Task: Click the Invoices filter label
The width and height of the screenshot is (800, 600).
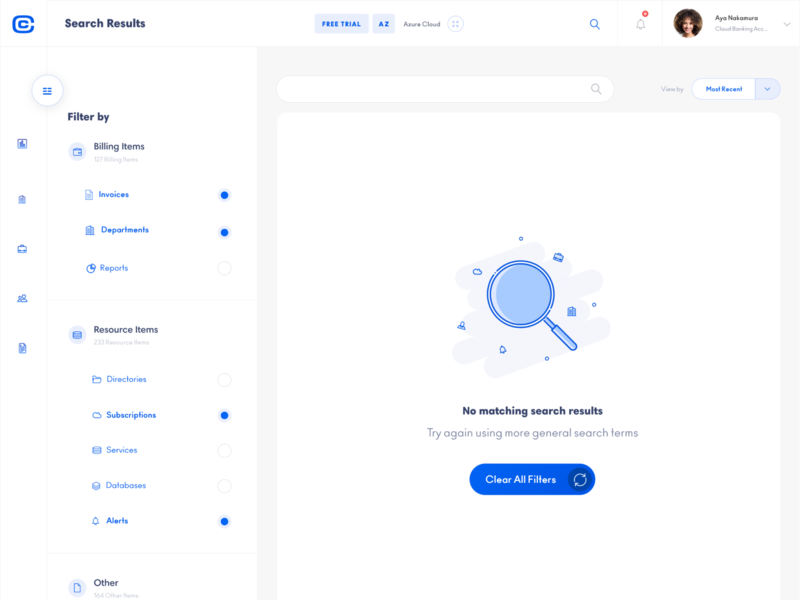Action: (113, 194)
